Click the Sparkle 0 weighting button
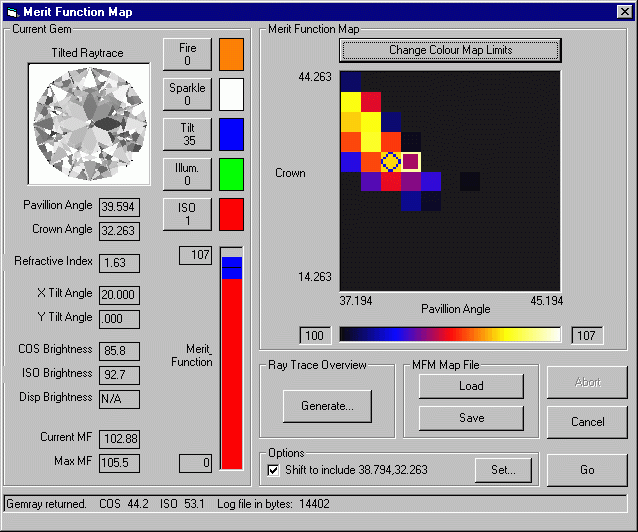The height and width of the screenshot is (532, 638). 188,94
